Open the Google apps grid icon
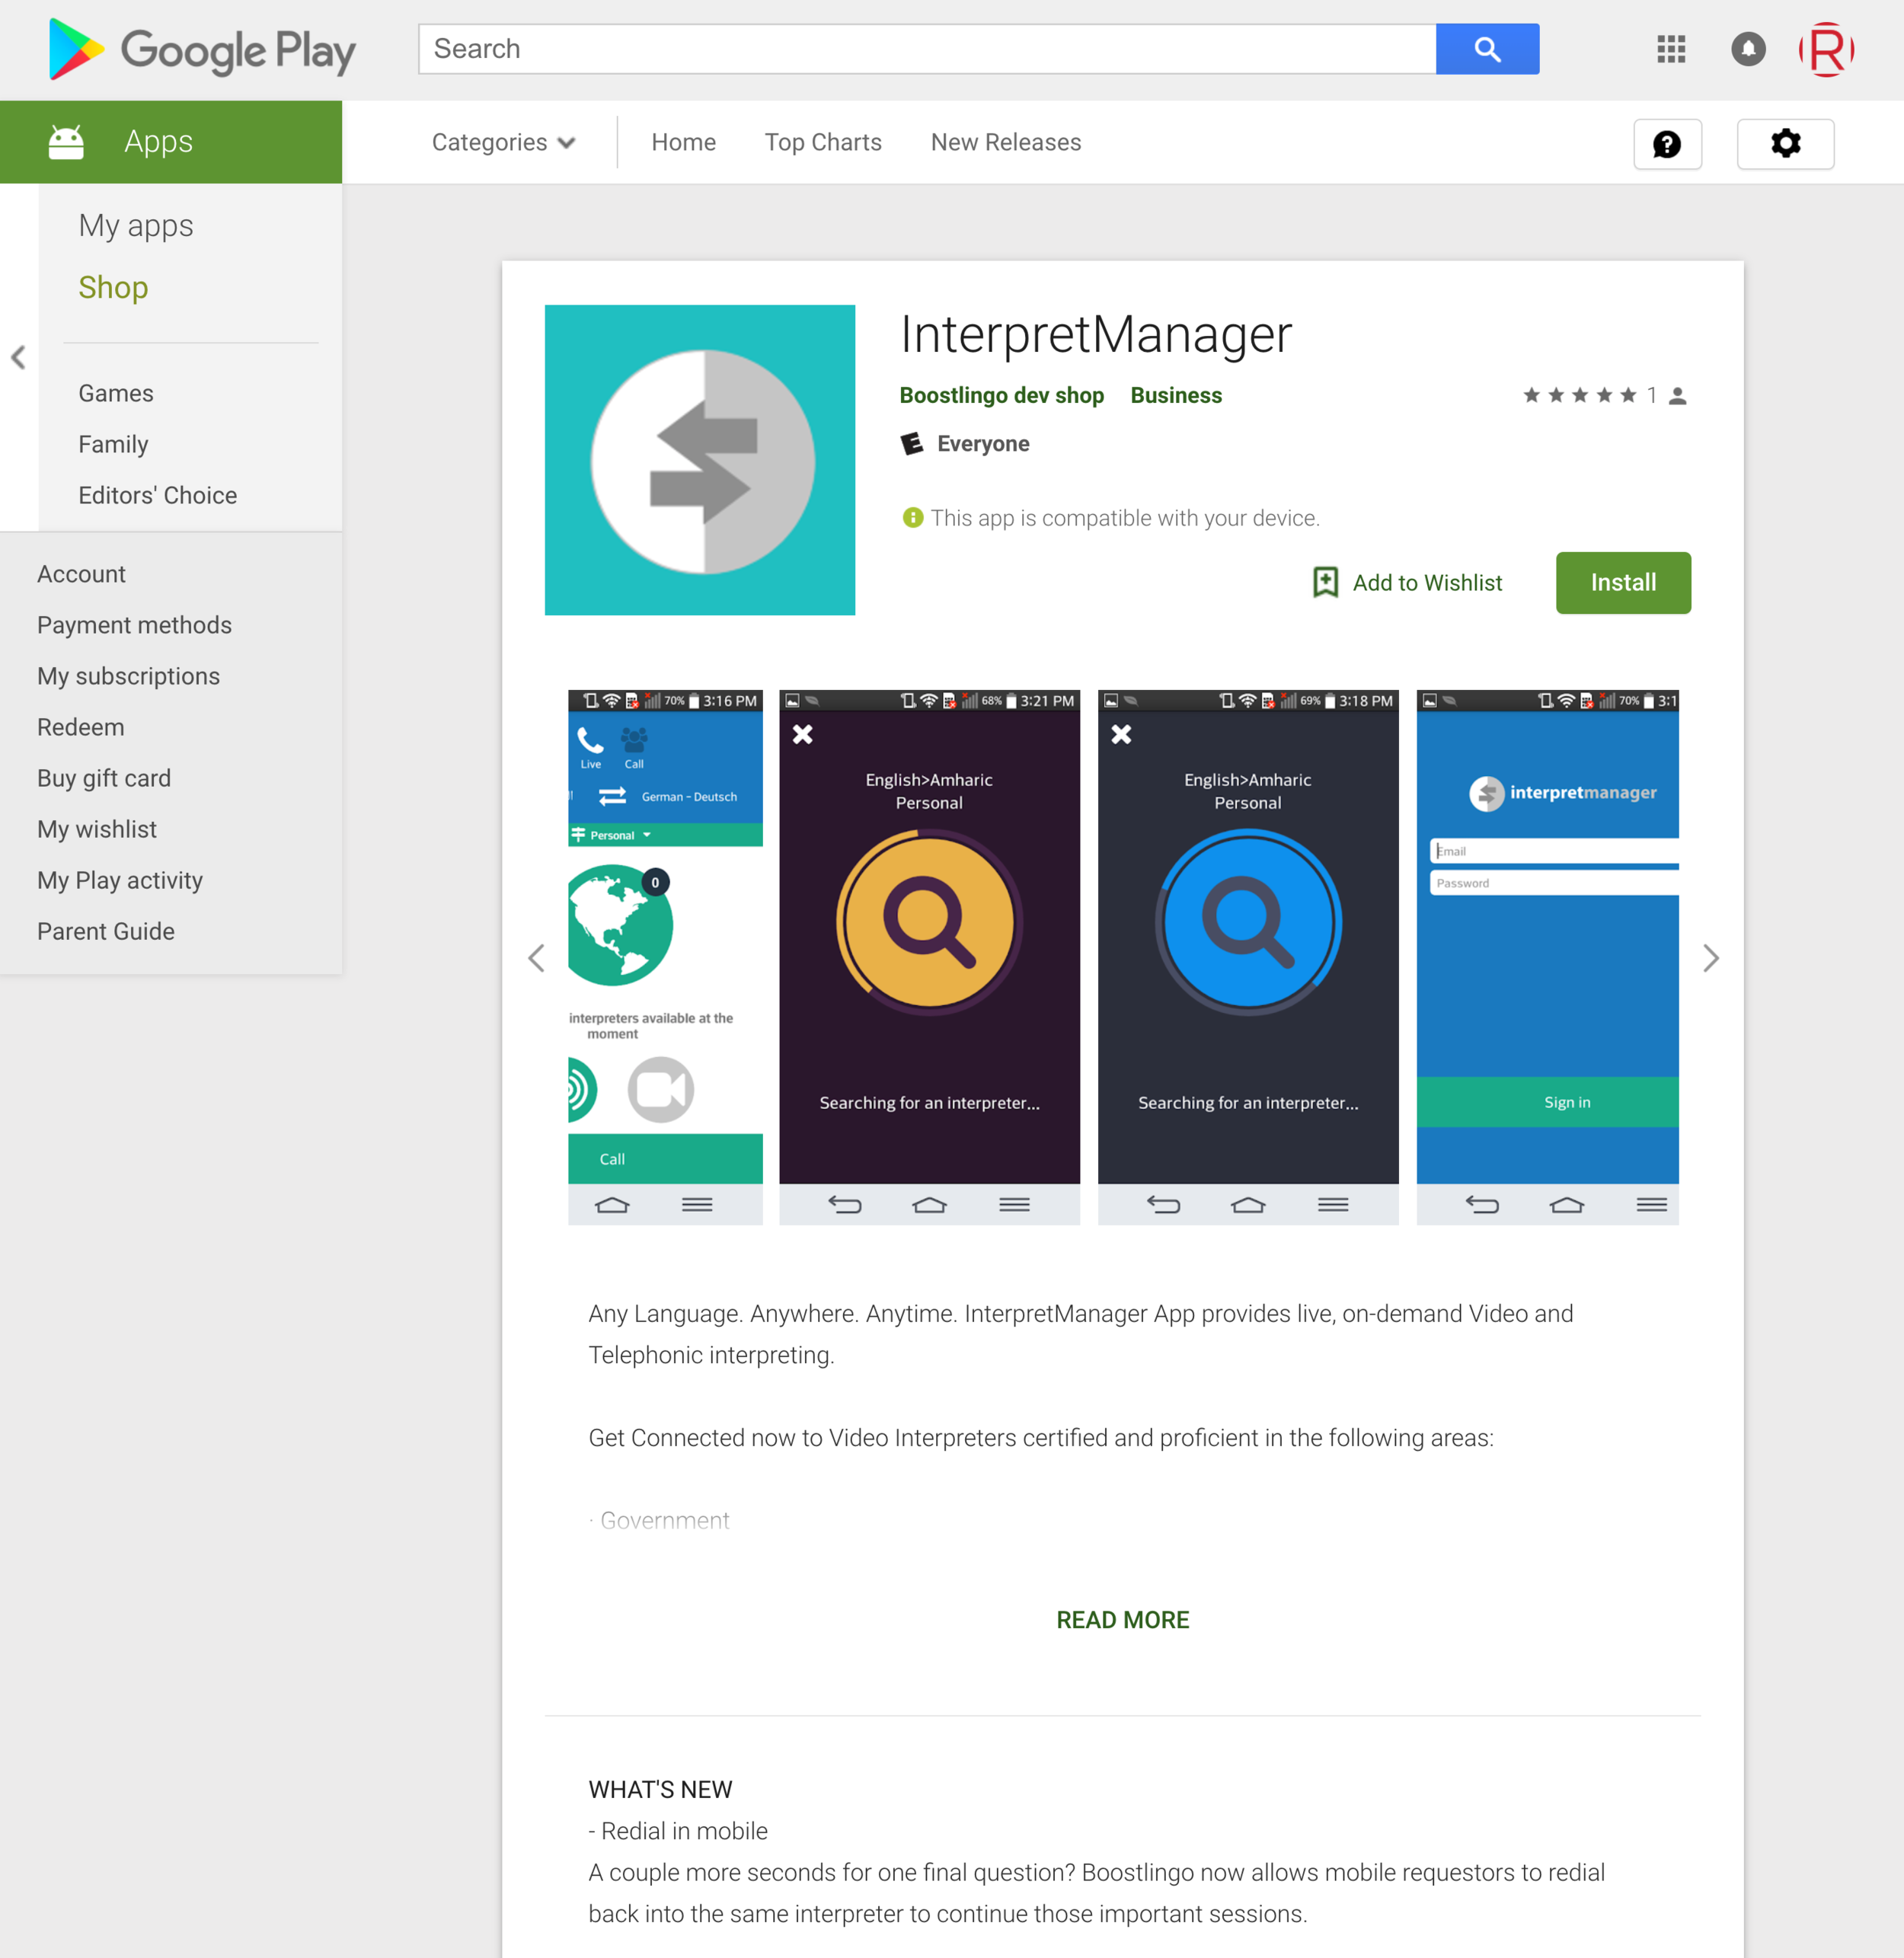This screenshot has width=1904, height=1958. click(1671, 49)
